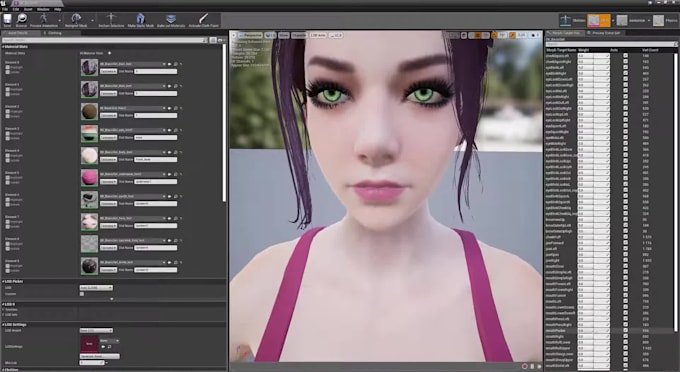Browse to Element 9 material with magnifier icon

pos(176,262)
